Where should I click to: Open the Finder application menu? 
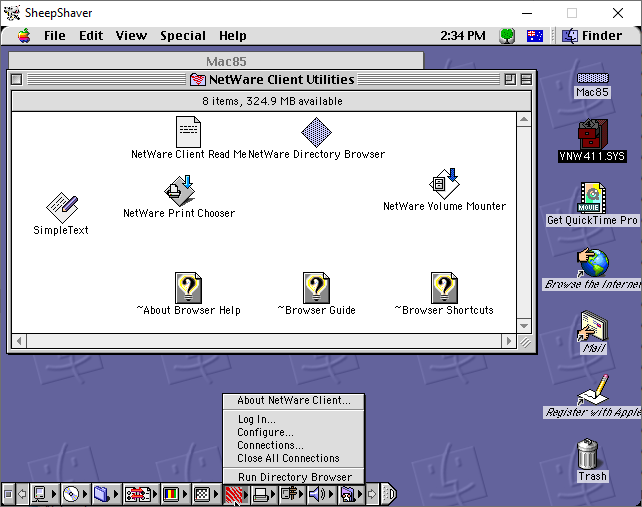click(x=592, y=36)
